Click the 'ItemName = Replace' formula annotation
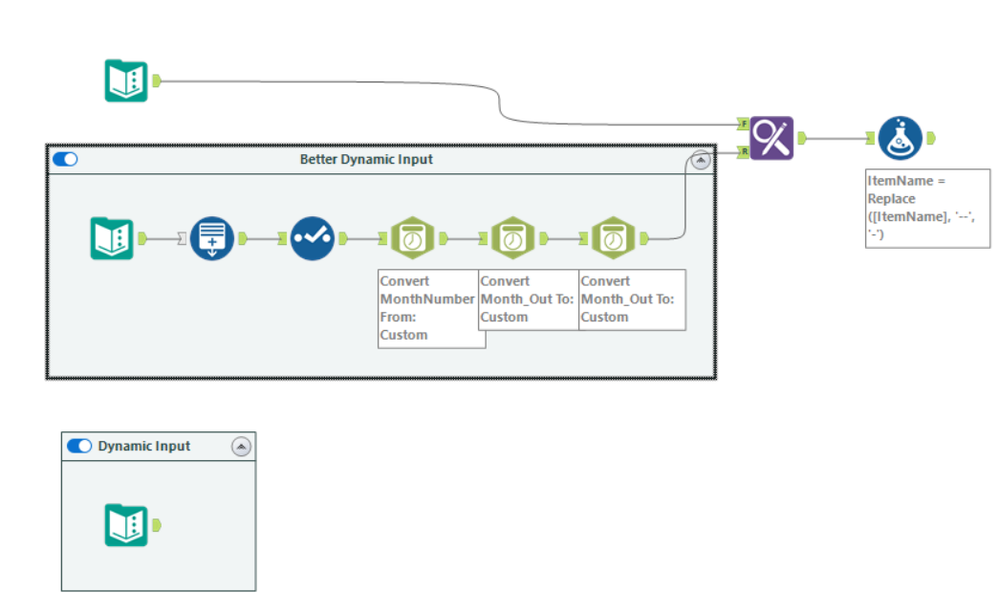The height and width of the screenshot is (596, 999). click(x=928, y=208)
